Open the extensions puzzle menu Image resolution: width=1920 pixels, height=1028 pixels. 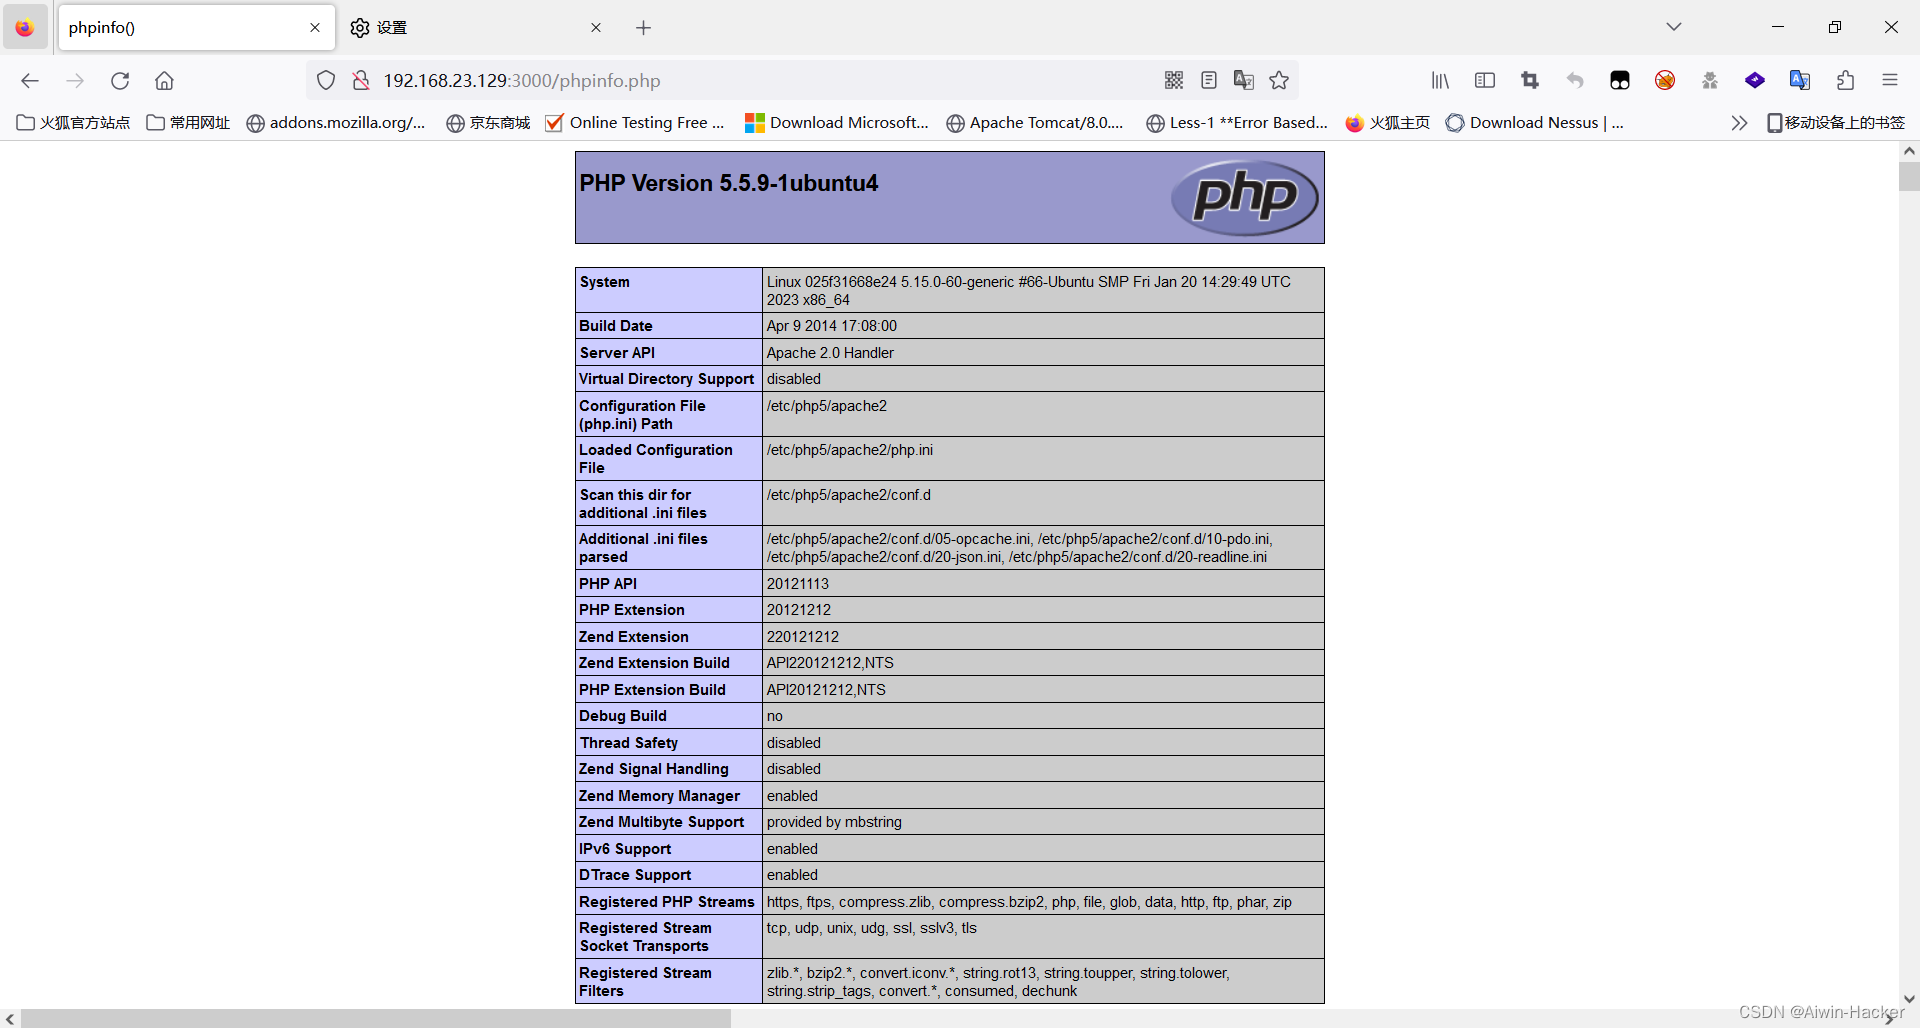pyautogui.click(x=1845, y=81)
